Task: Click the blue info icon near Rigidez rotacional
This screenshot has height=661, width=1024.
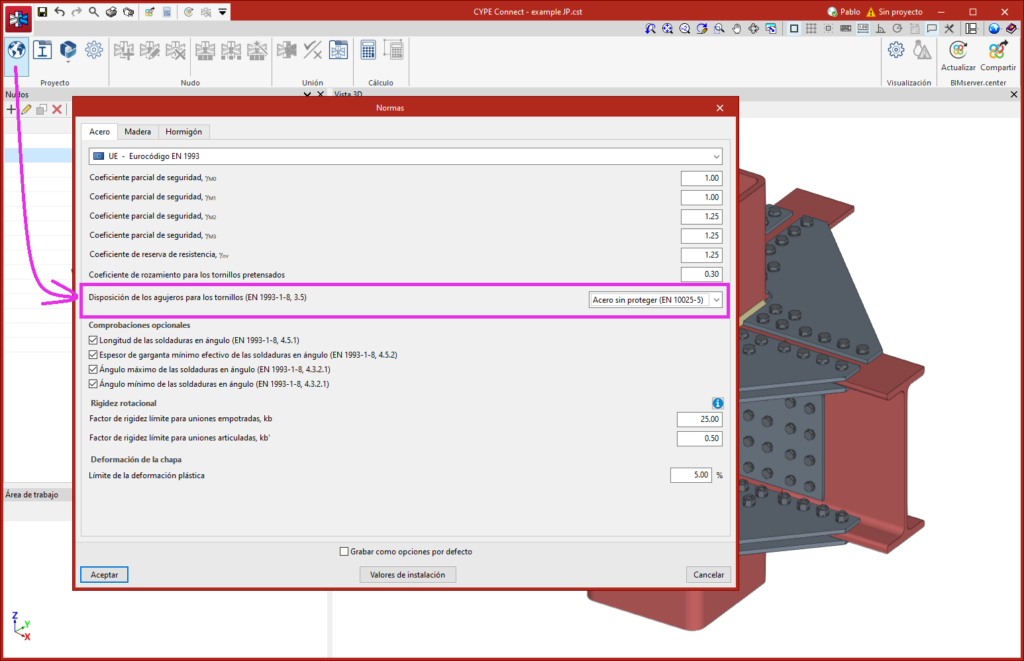Action: click(x=716, y=402)
